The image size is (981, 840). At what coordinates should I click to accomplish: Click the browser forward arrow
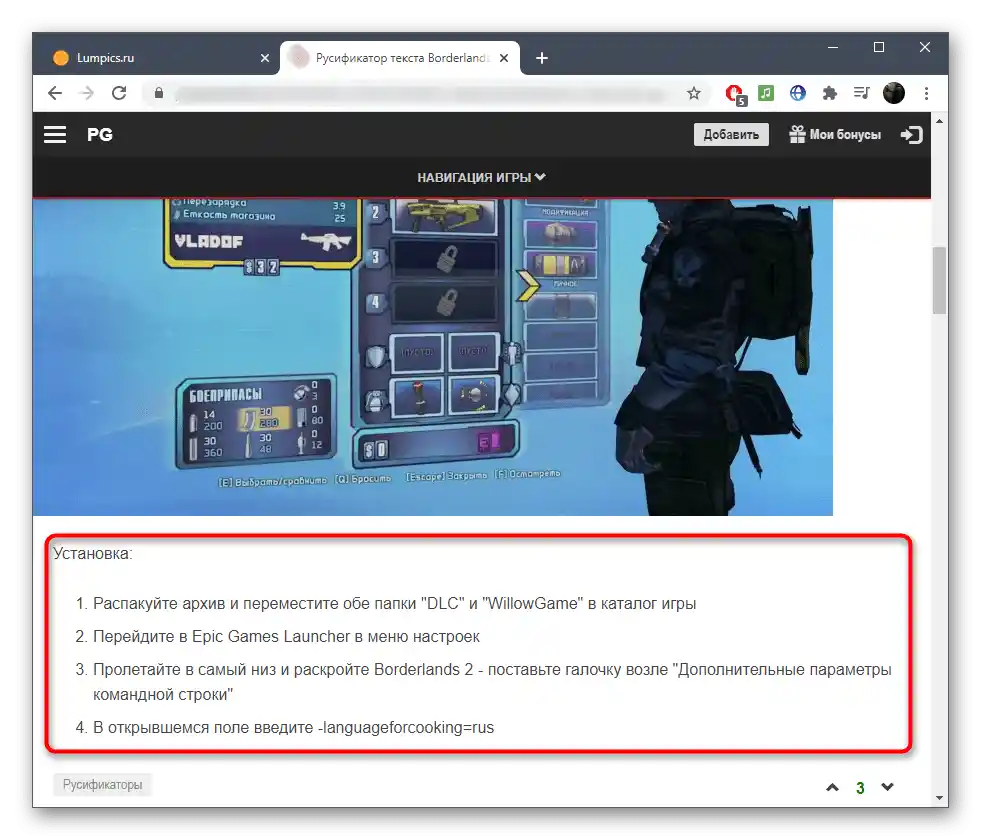tap(87, 93)
